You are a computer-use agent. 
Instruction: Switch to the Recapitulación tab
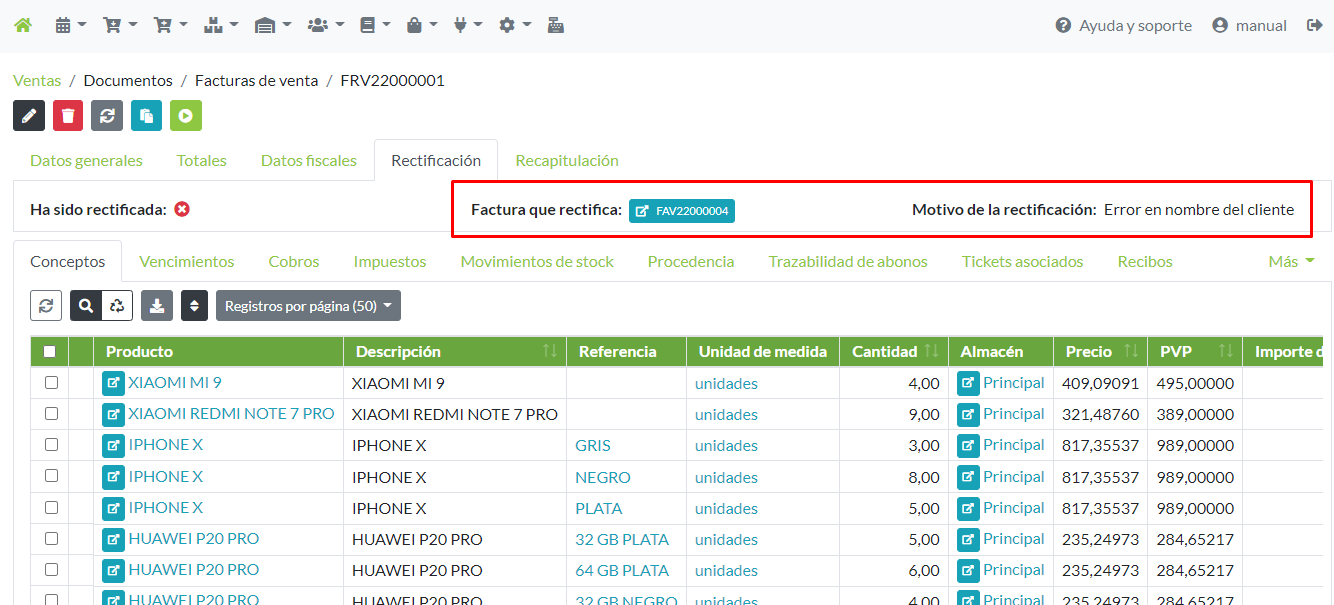click(567, 160)
